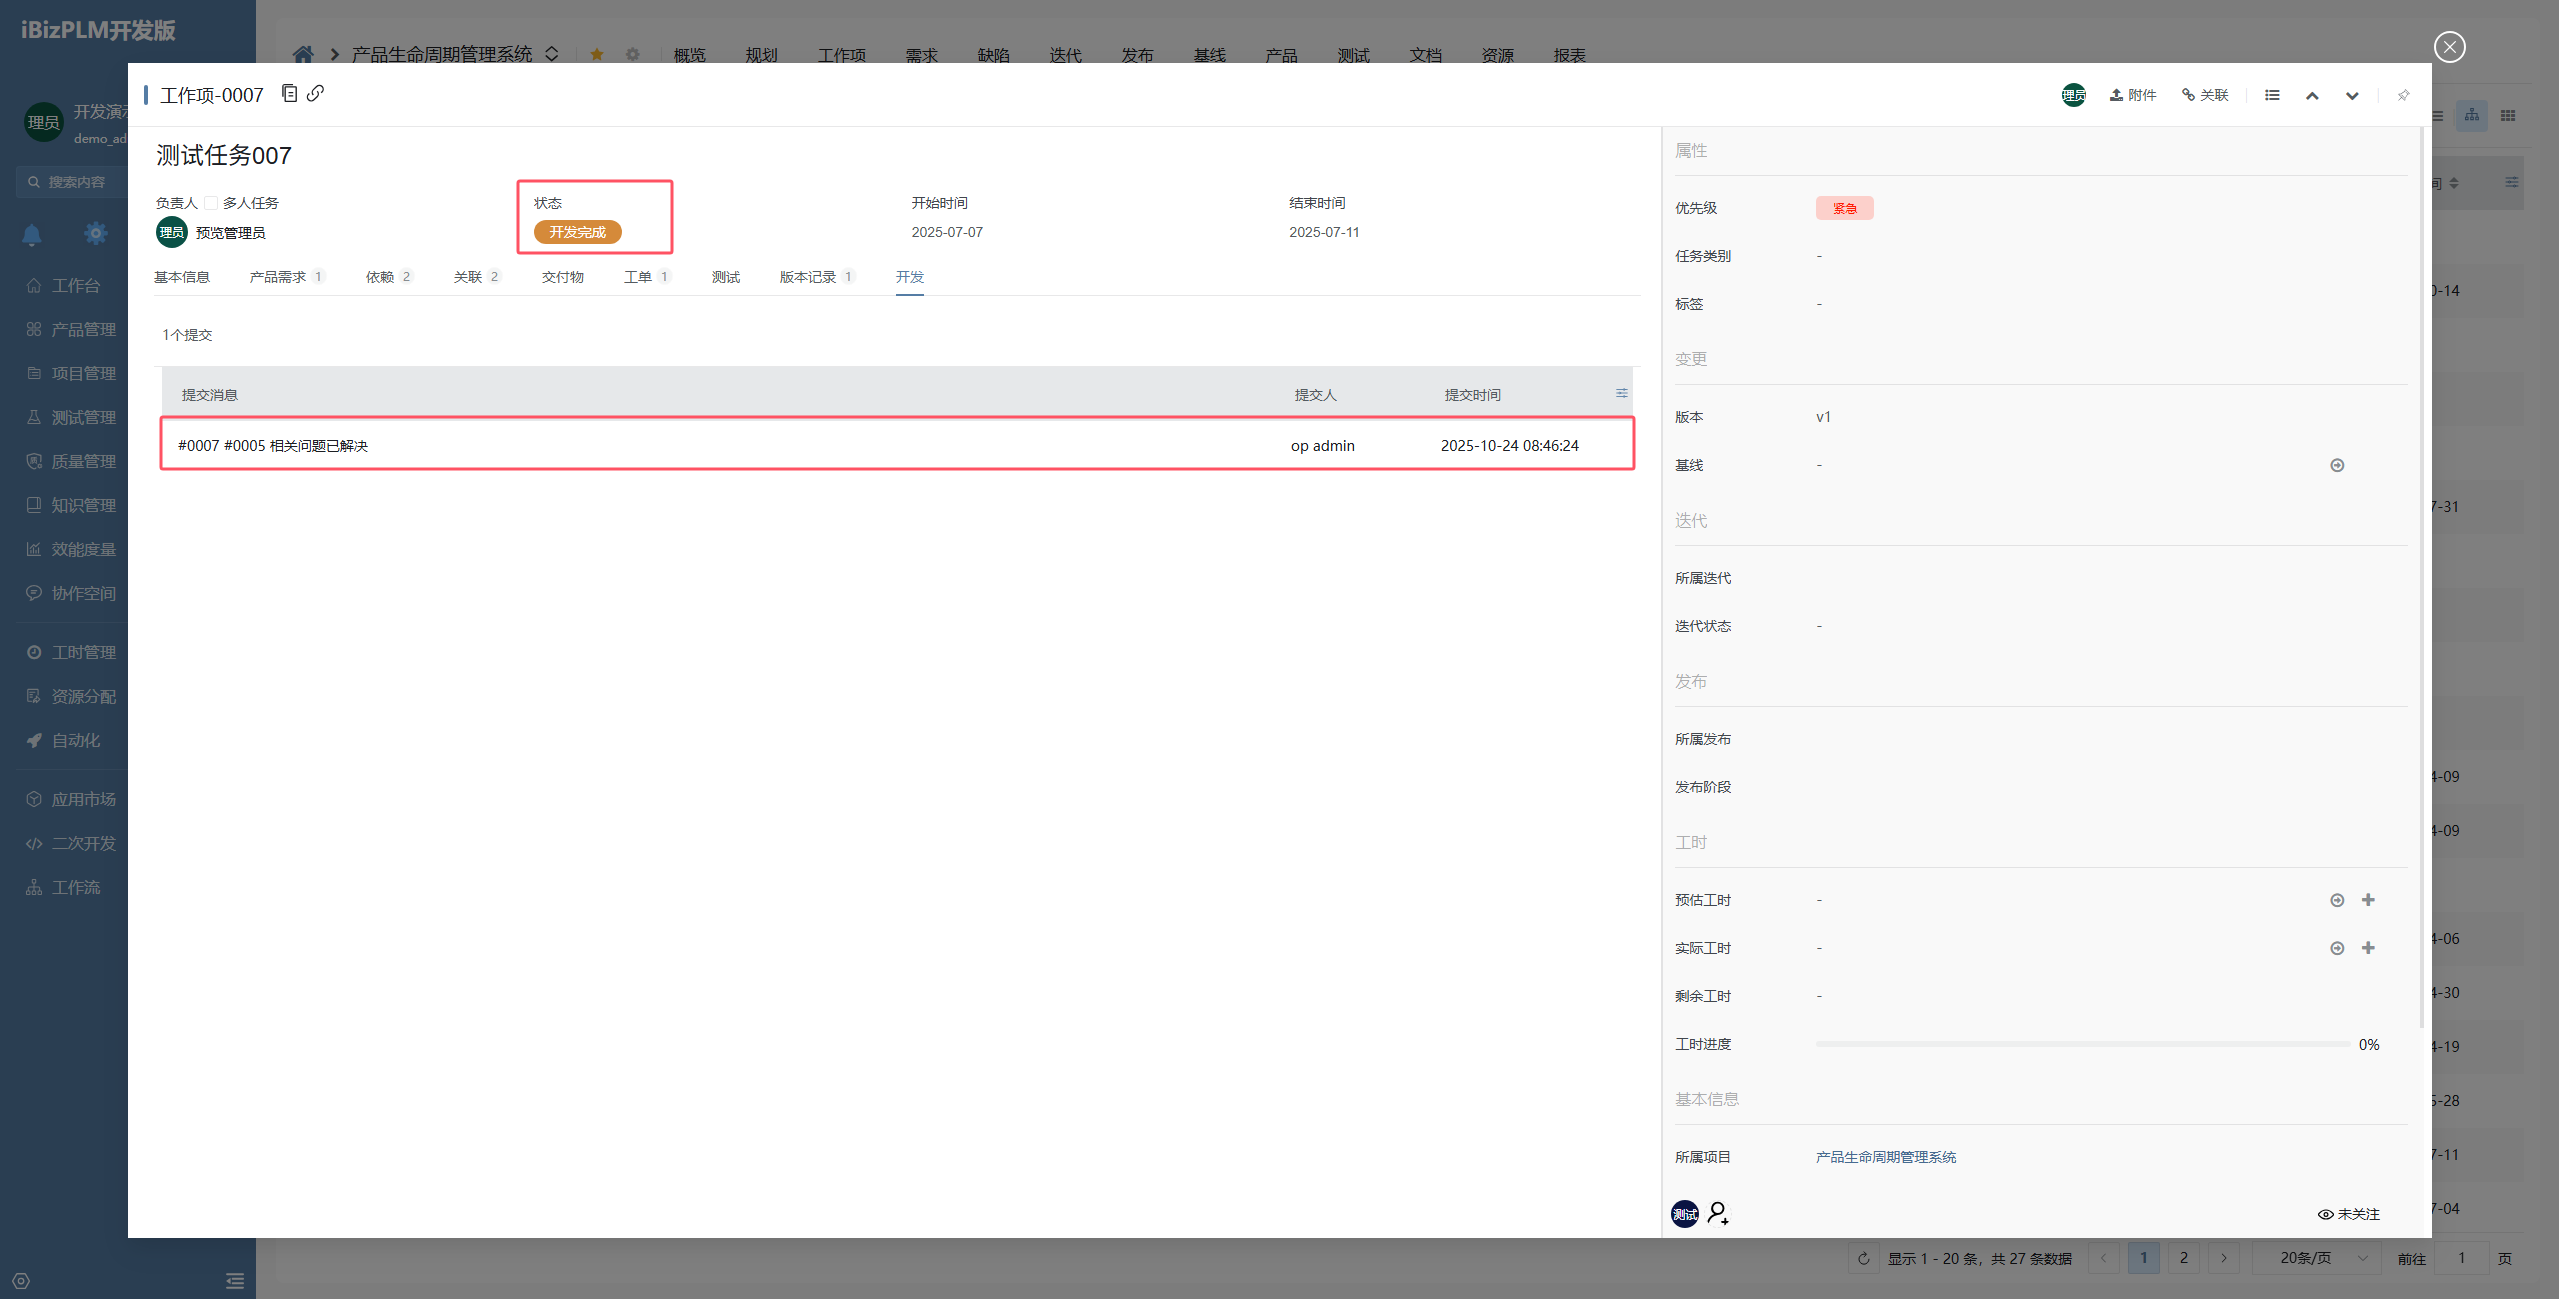Click the copy link icon beside 工作项-0007
The width and height of the screenshot is (2559, 1299).
(x=315, y=94)
